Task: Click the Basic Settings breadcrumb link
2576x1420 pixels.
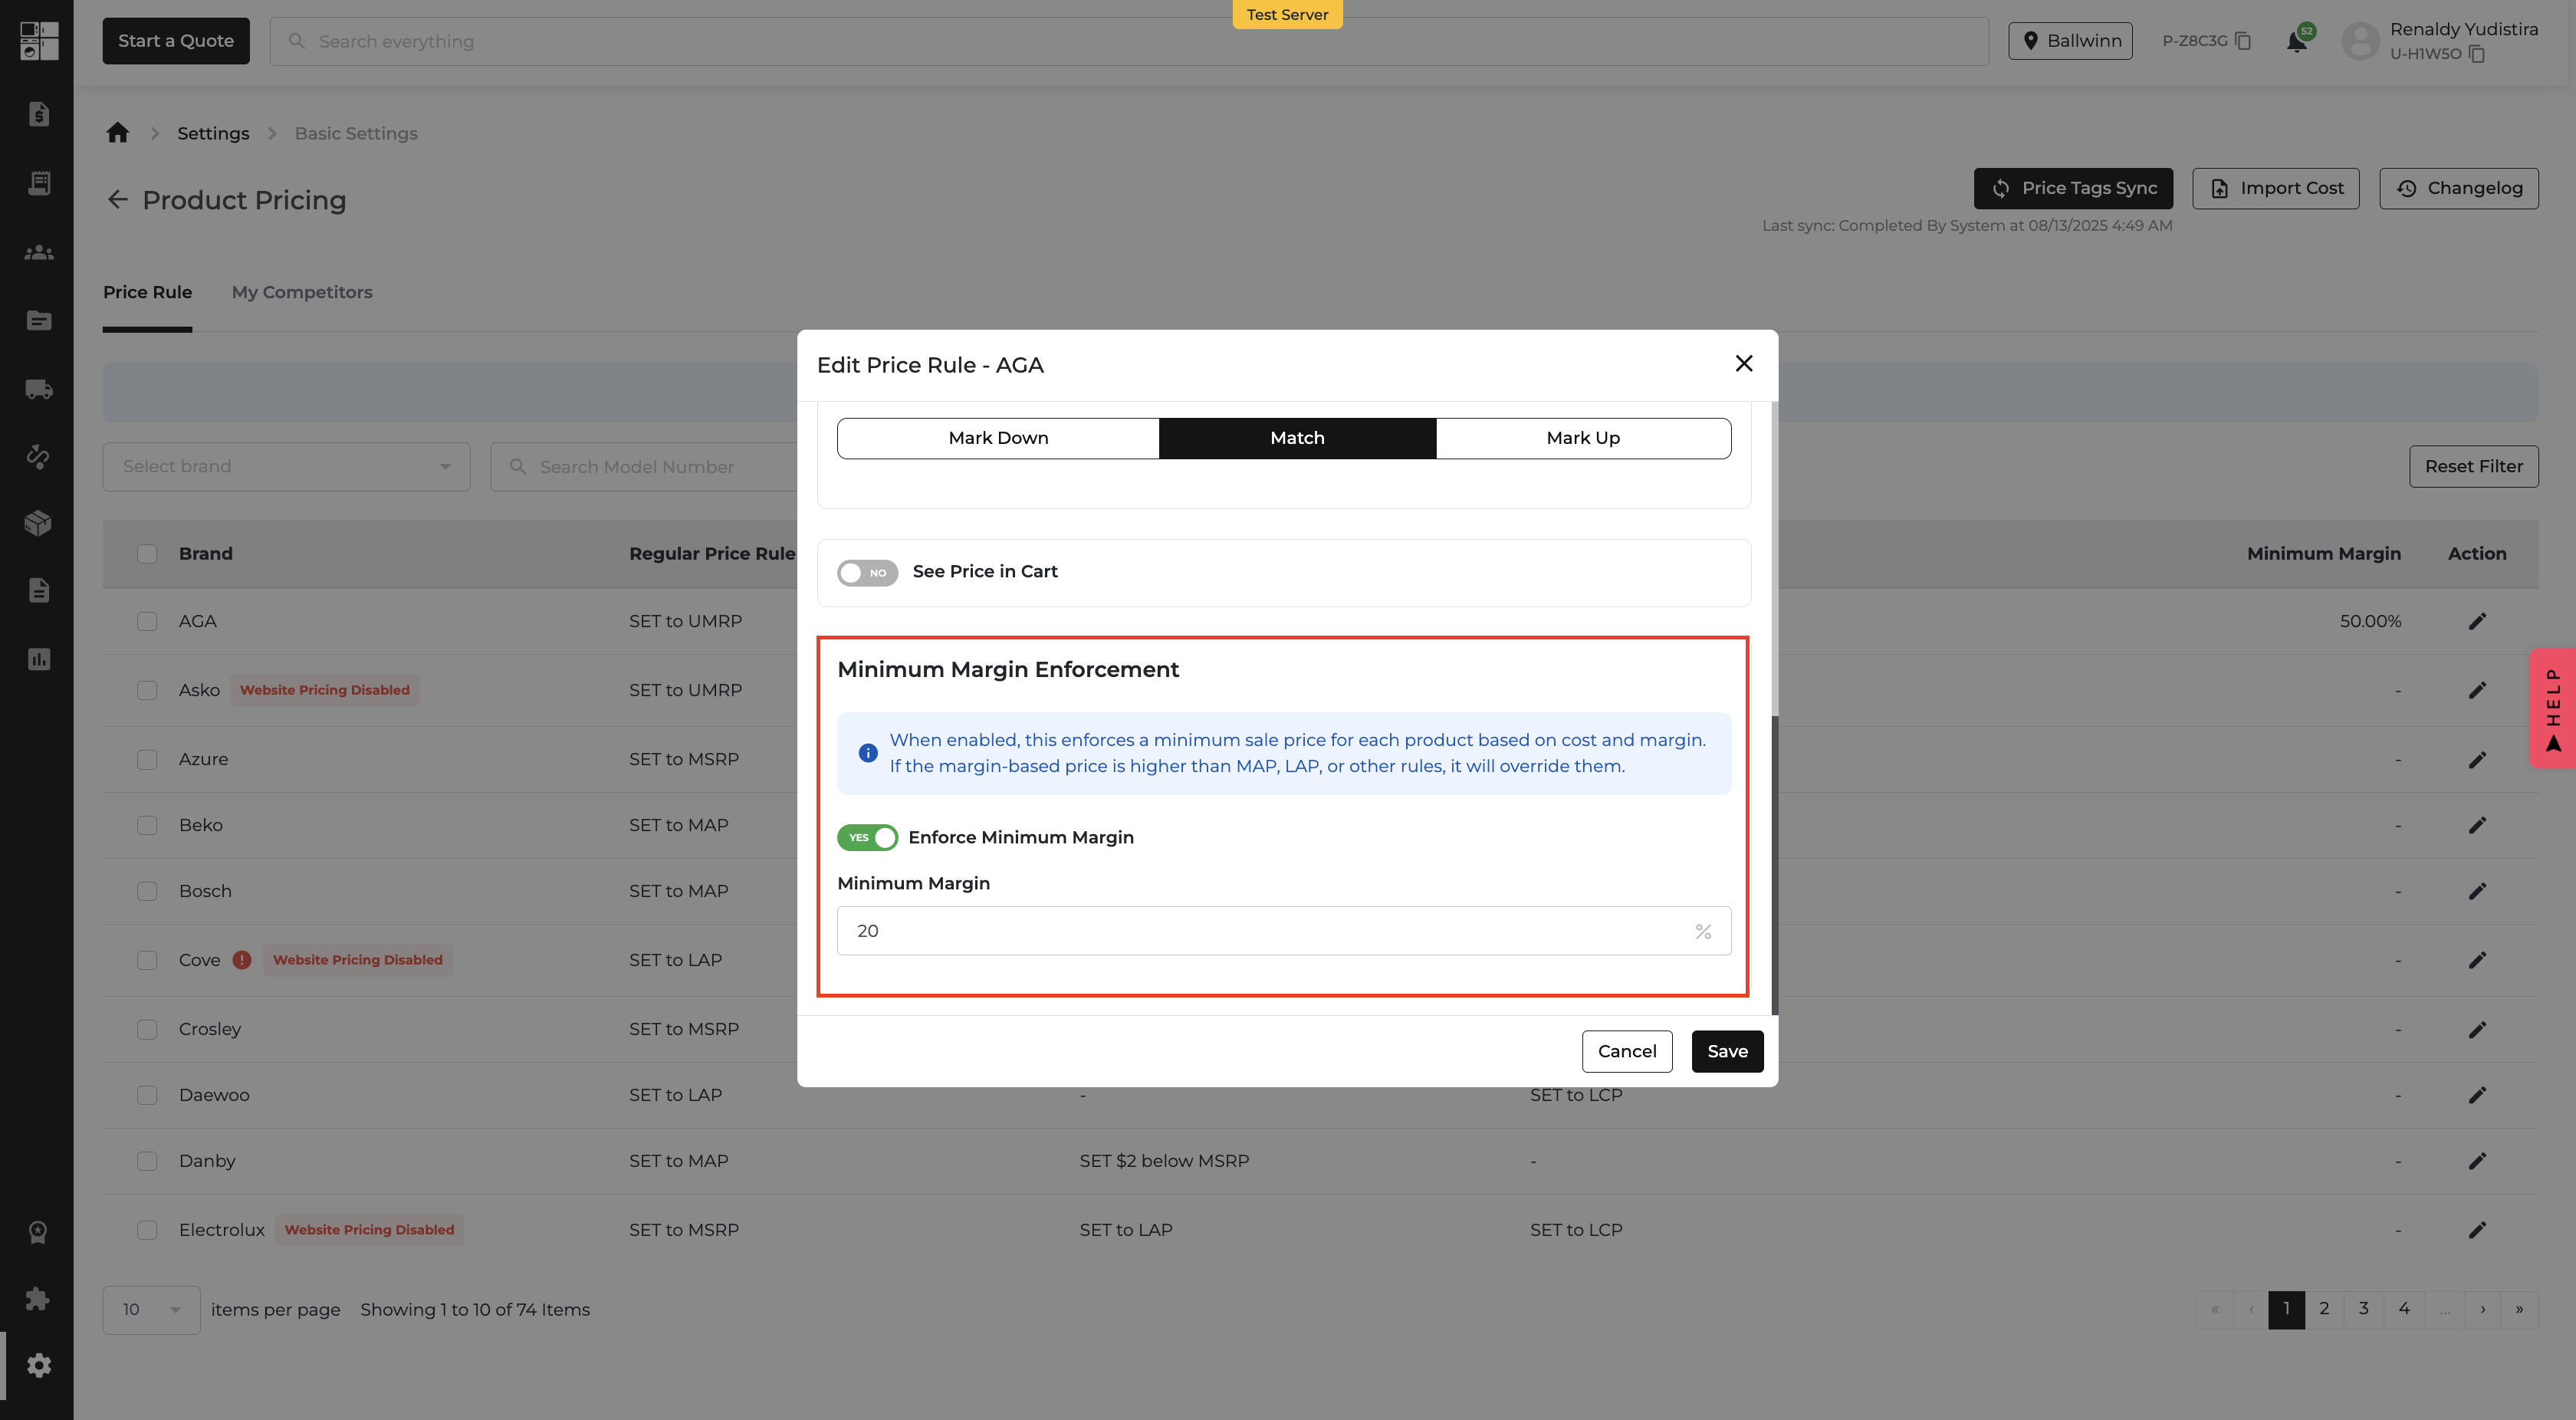Action: (356, 133)
